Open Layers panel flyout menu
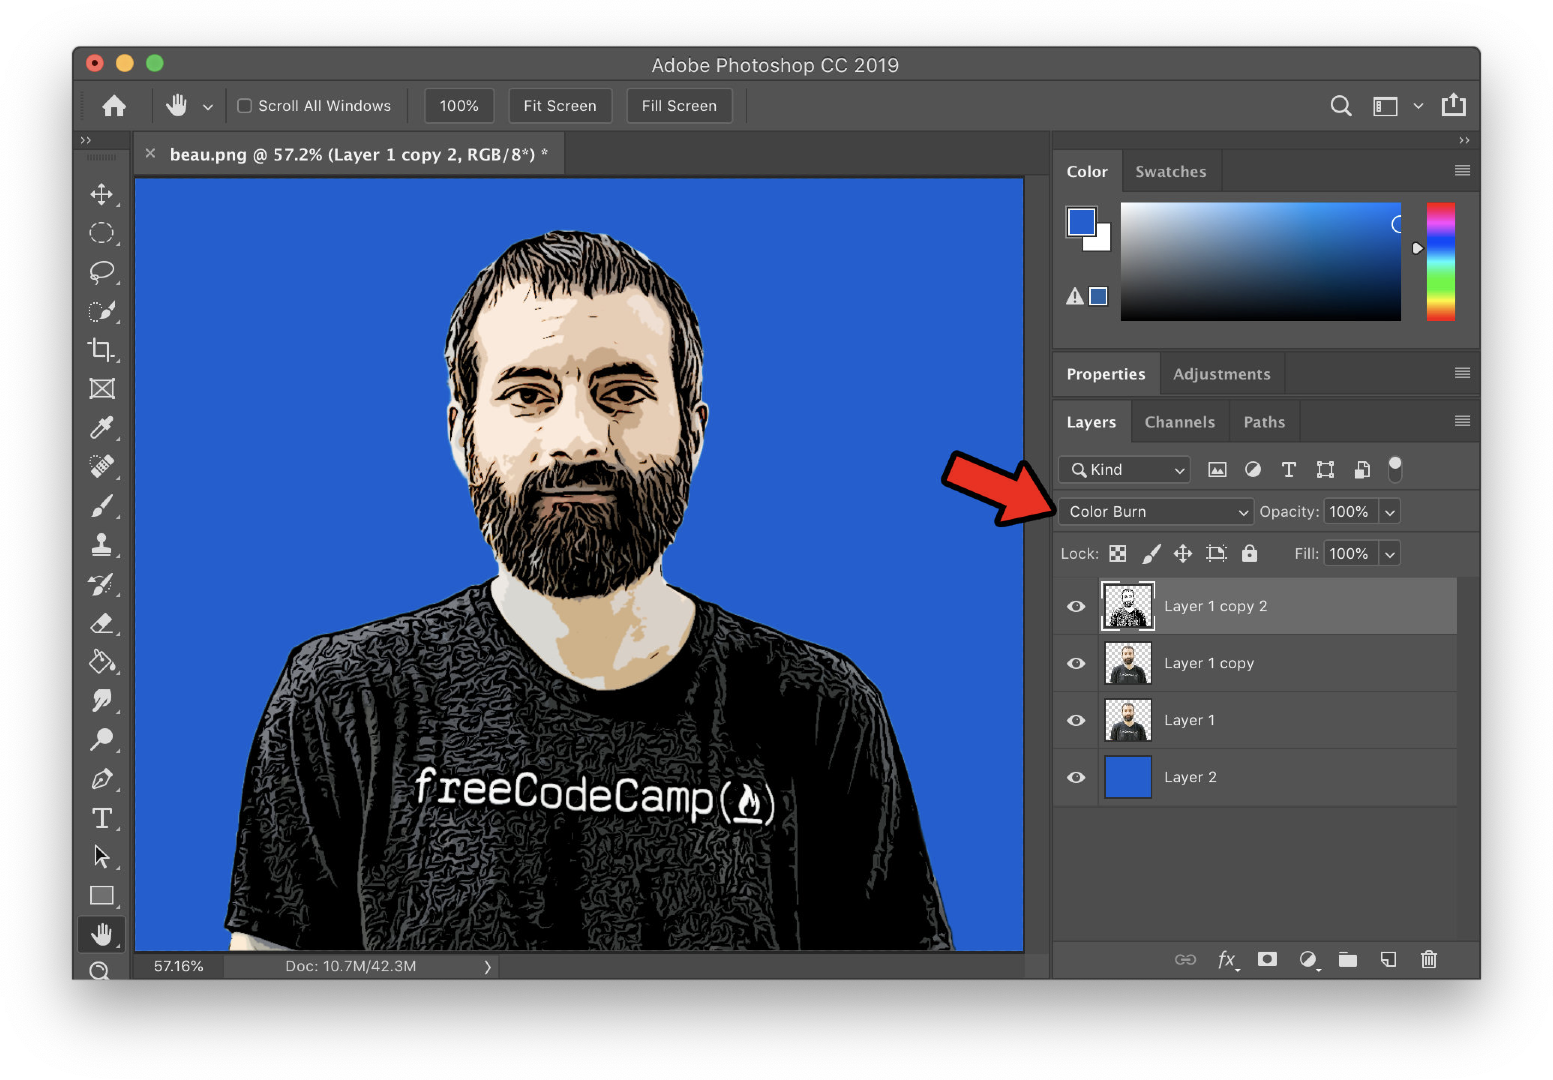1553x1080 pixels. 1462,421
